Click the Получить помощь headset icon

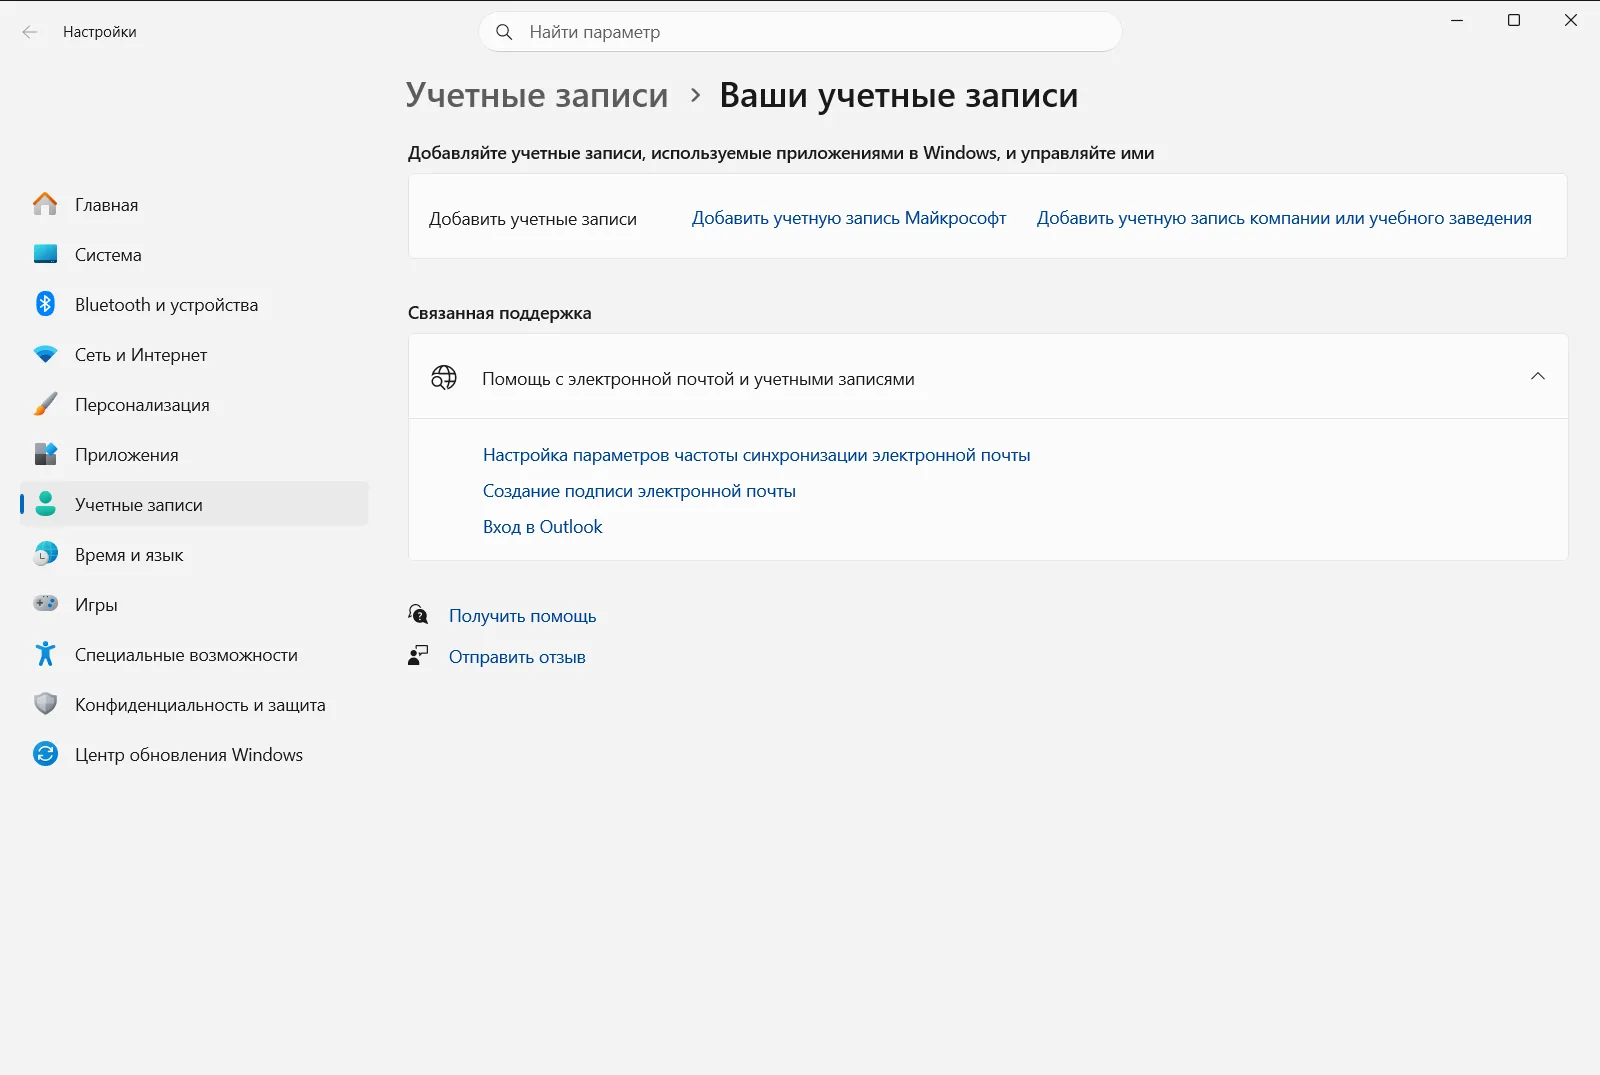coord(418,615)
